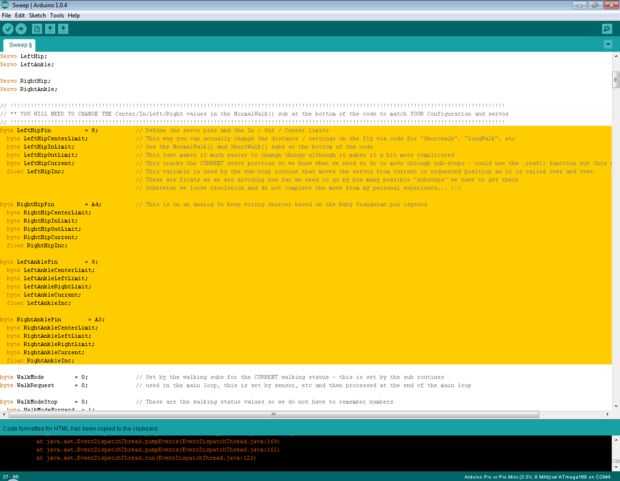Click the editor vertical scrollbar down arrow

pos(616,406)
